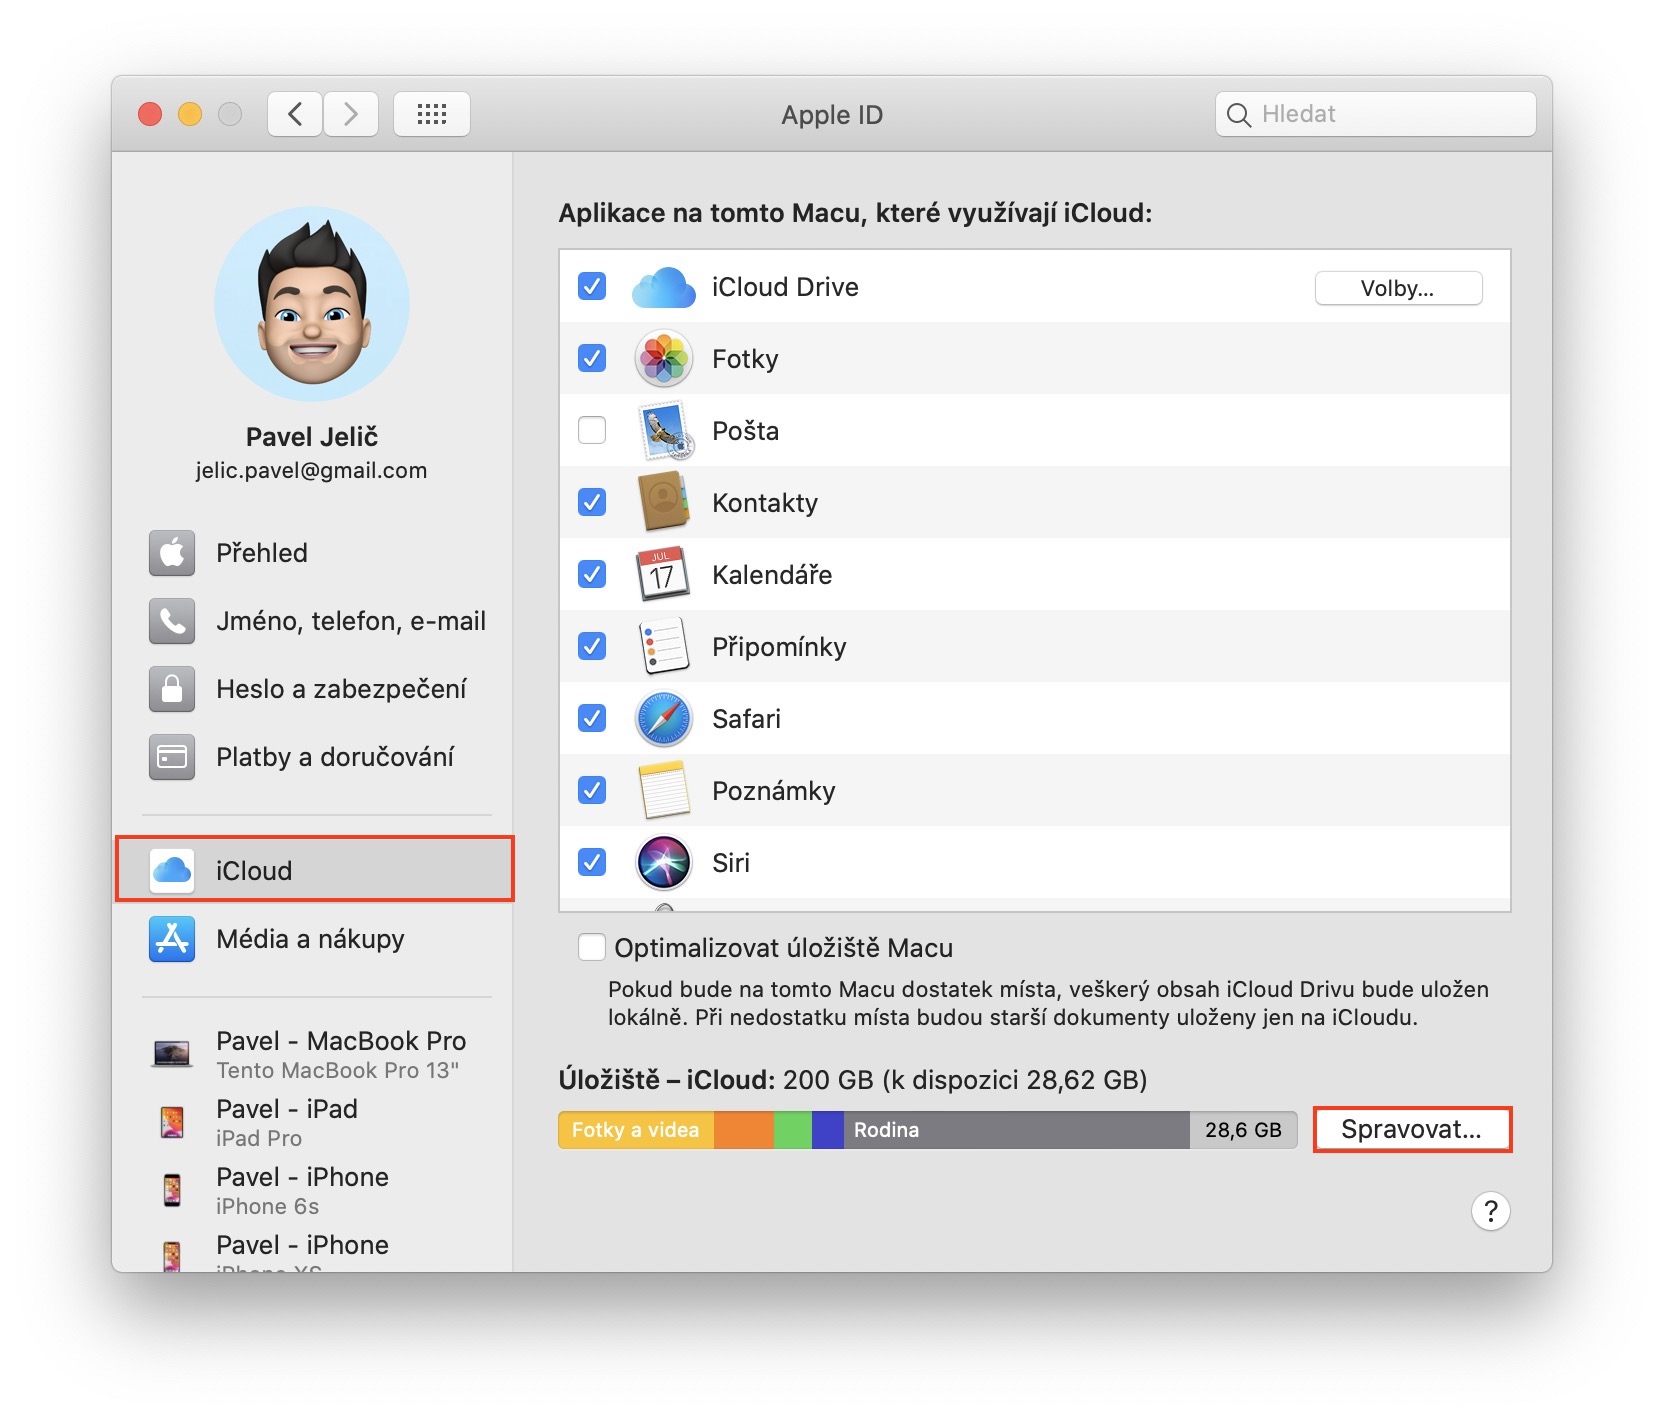The height and width of the screenshot is (1420, 1664).
Task: Click the 28,6 GB free storage label
Action: (x=1243, y=1130)
